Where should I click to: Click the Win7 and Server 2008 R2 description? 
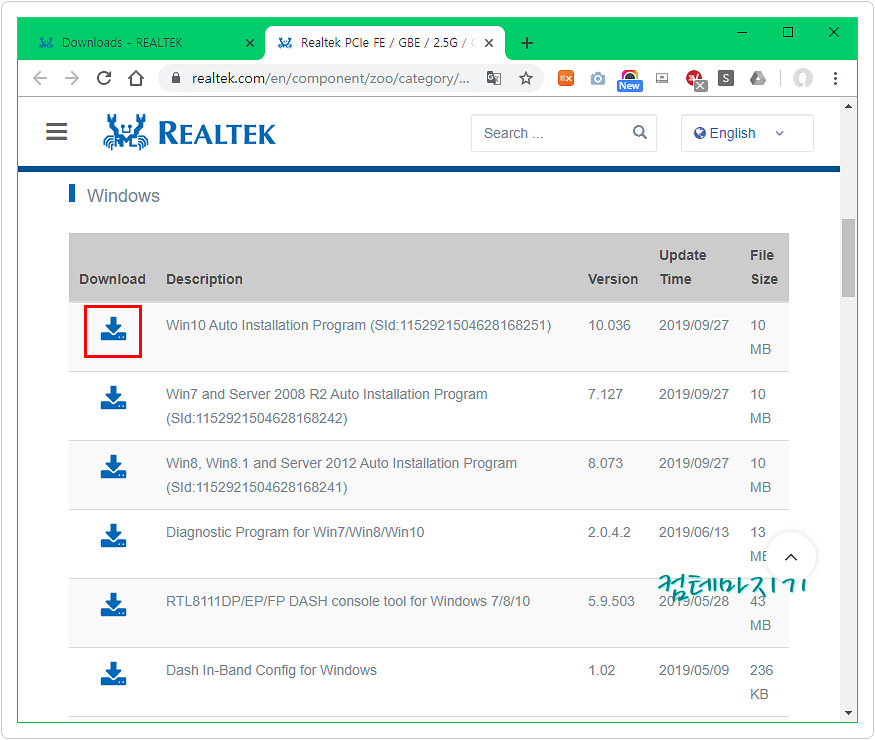pyautogui.click(x=326, y=406)
